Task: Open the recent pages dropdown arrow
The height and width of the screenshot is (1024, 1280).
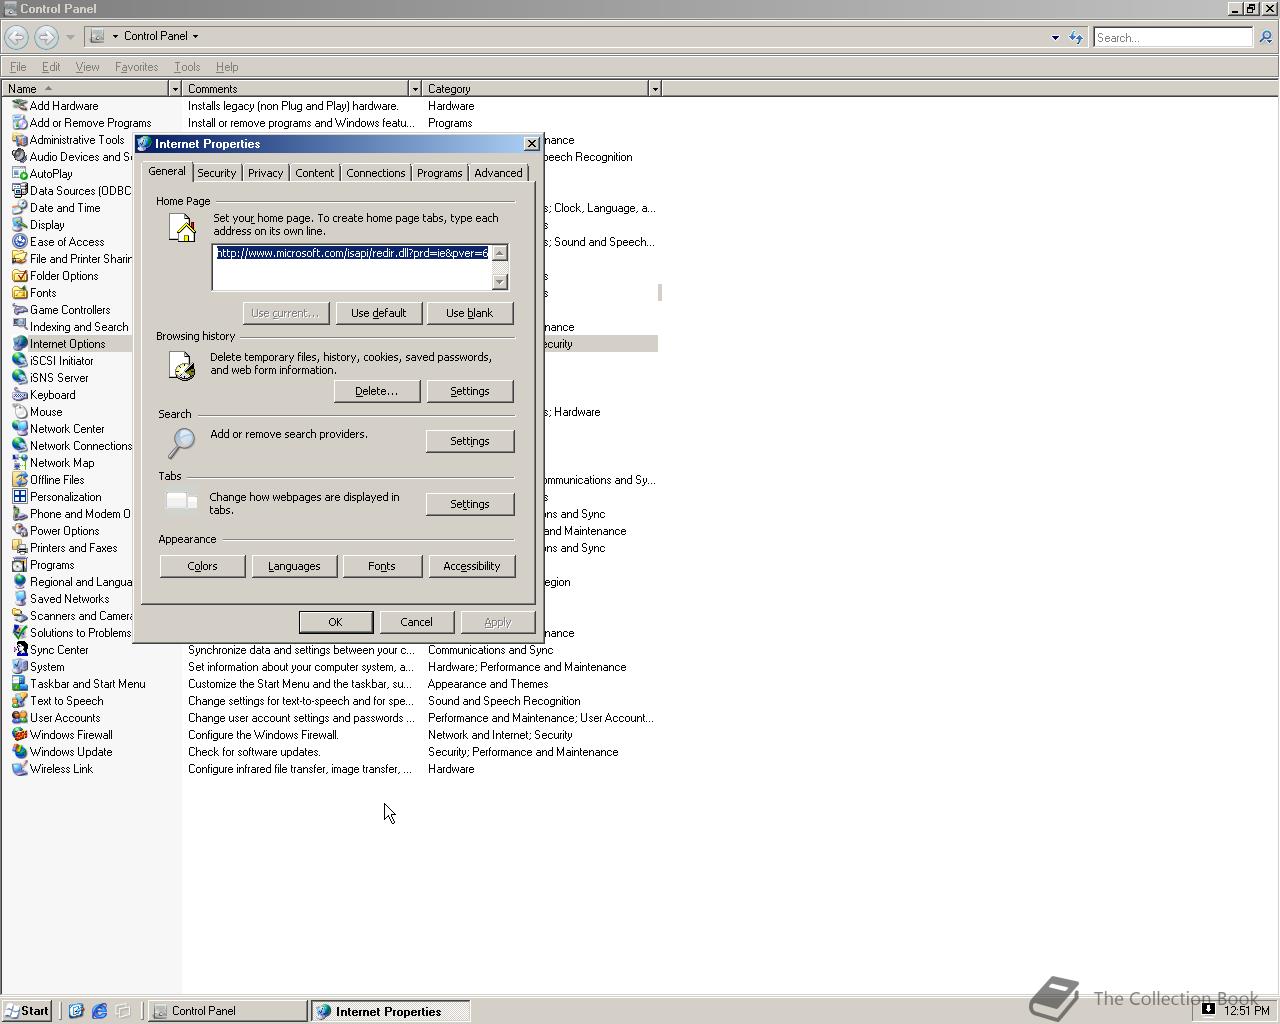Action: (x=70, y=37)
